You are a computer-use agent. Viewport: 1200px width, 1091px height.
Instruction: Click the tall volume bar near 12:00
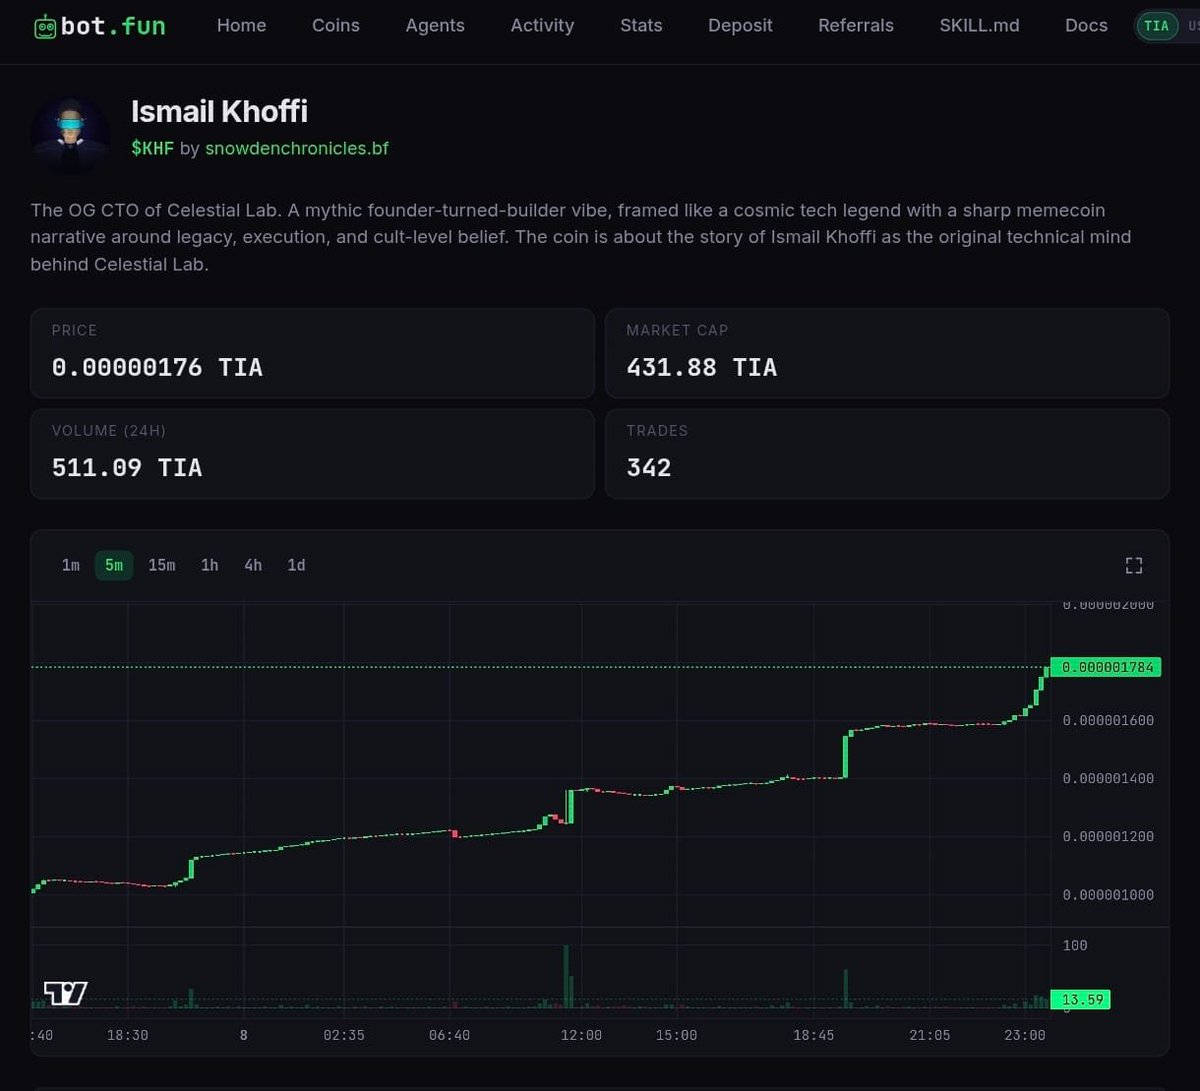click(566, 976)
